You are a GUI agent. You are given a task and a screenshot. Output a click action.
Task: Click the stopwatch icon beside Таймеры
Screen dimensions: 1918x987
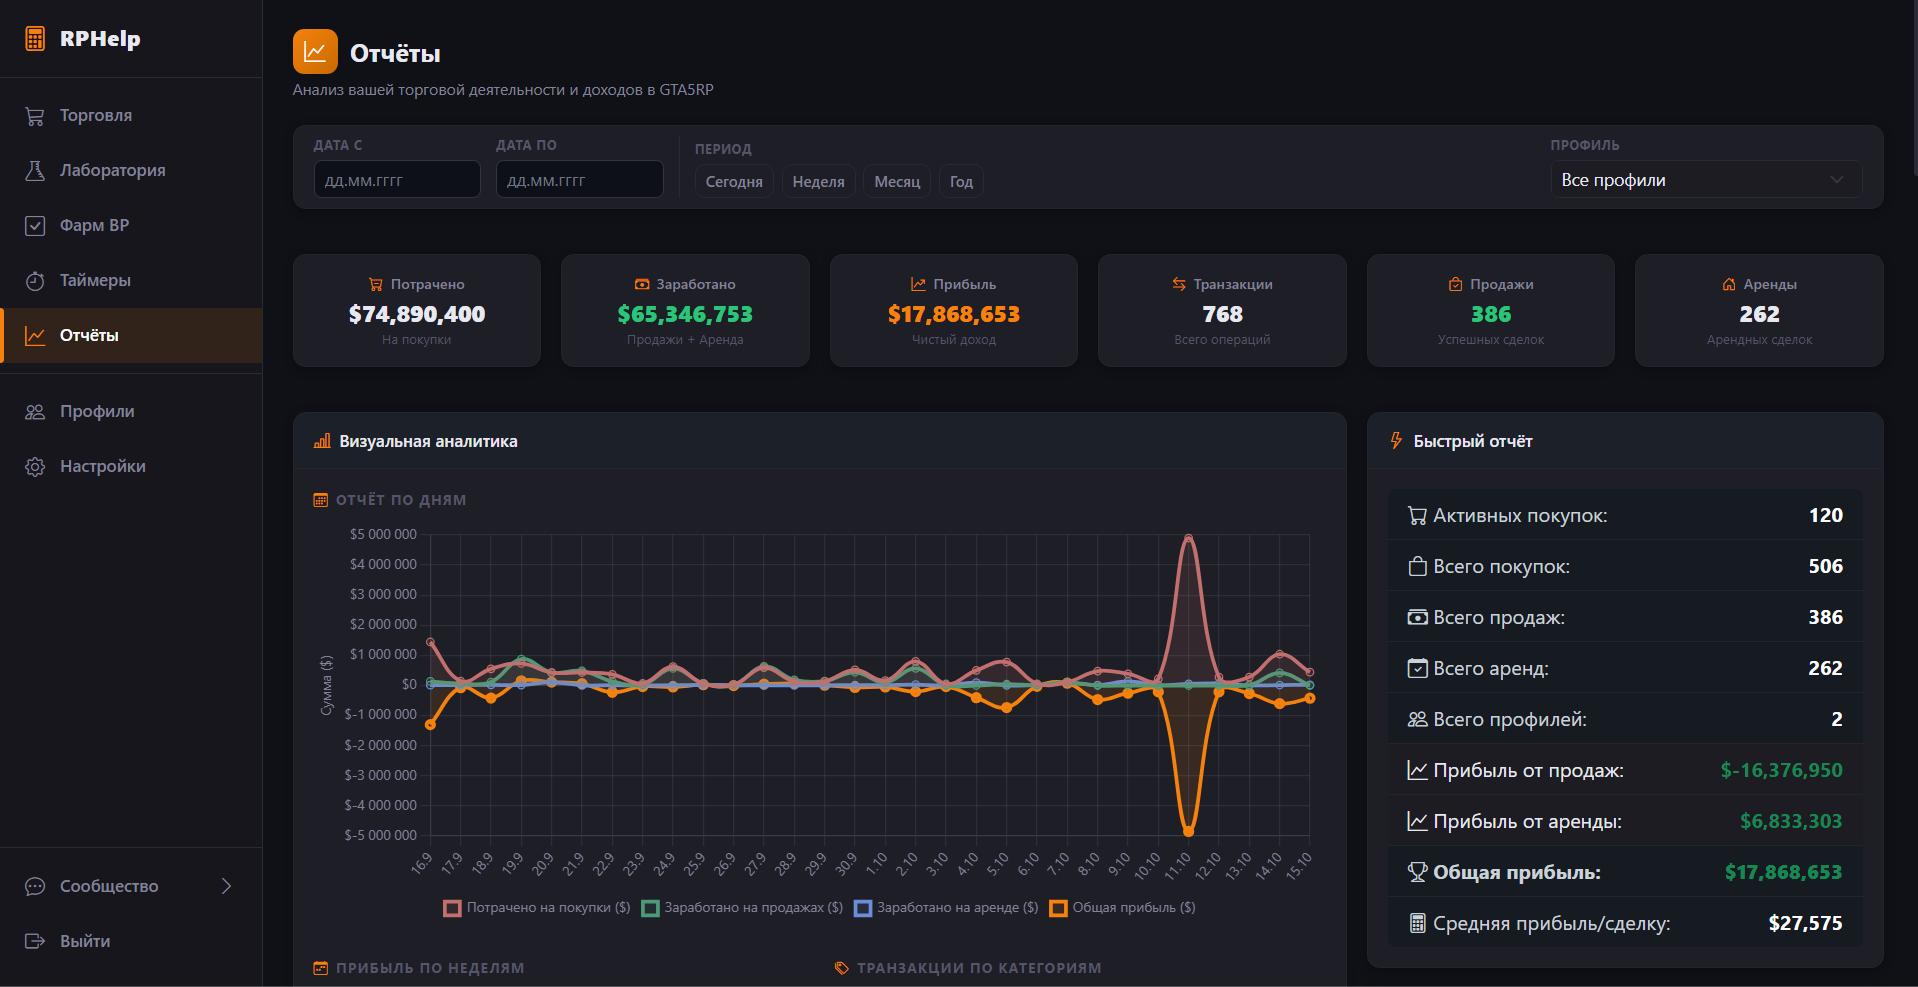pos(35,281)
